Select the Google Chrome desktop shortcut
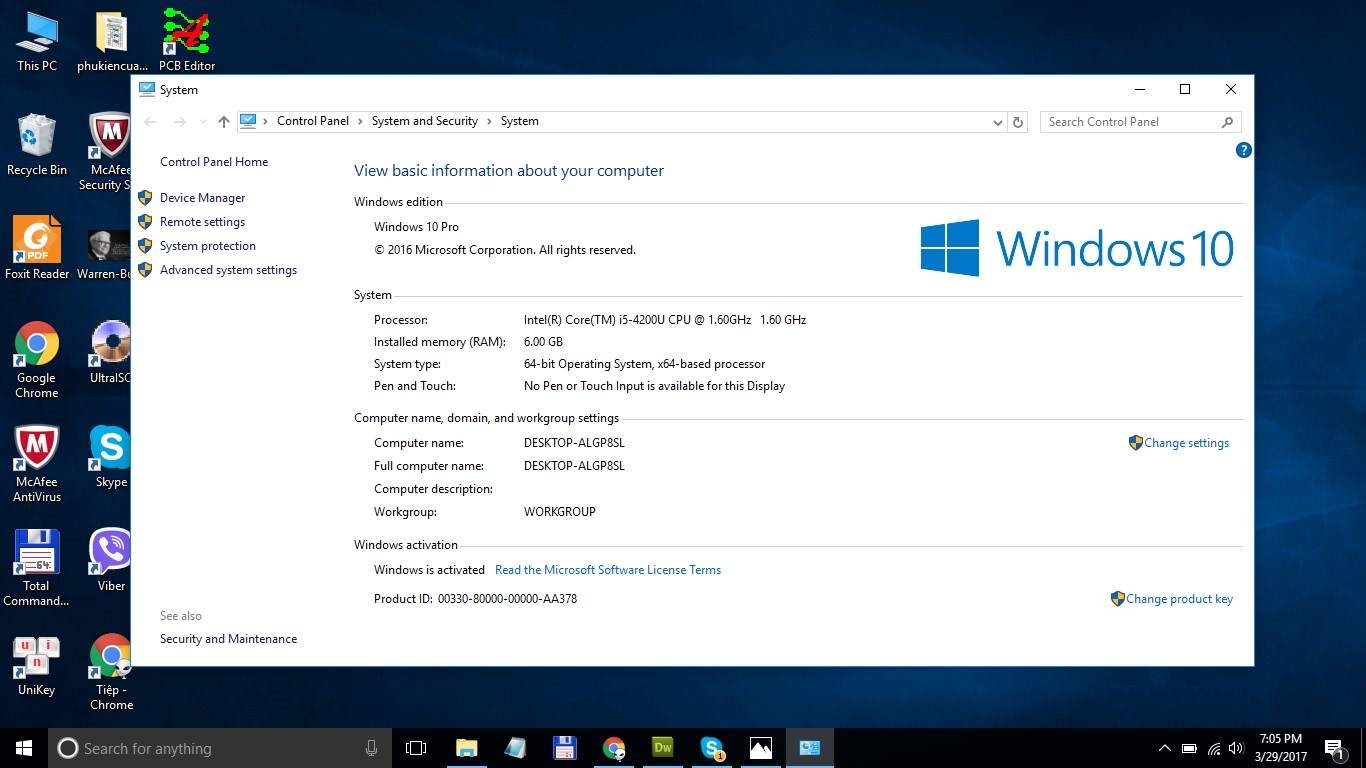Viewport: 1366px width, 768px height. click(37, 360)
